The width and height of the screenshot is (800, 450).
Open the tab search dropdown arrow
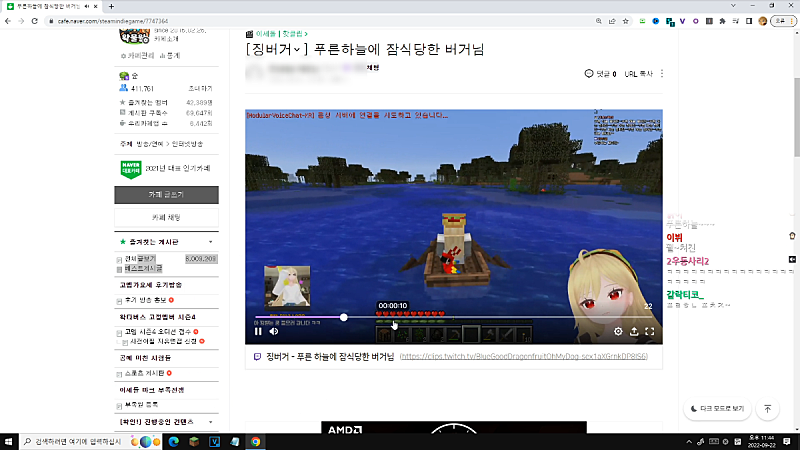733,6
